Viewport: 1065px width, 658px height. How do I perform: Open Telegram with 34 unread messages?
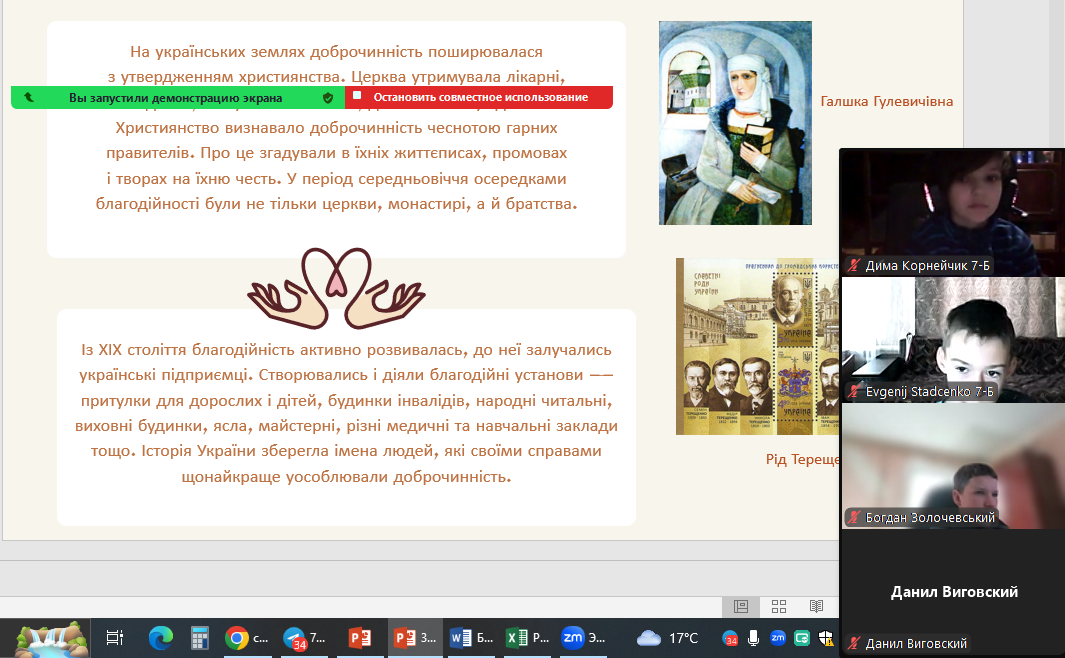point(304,638)
